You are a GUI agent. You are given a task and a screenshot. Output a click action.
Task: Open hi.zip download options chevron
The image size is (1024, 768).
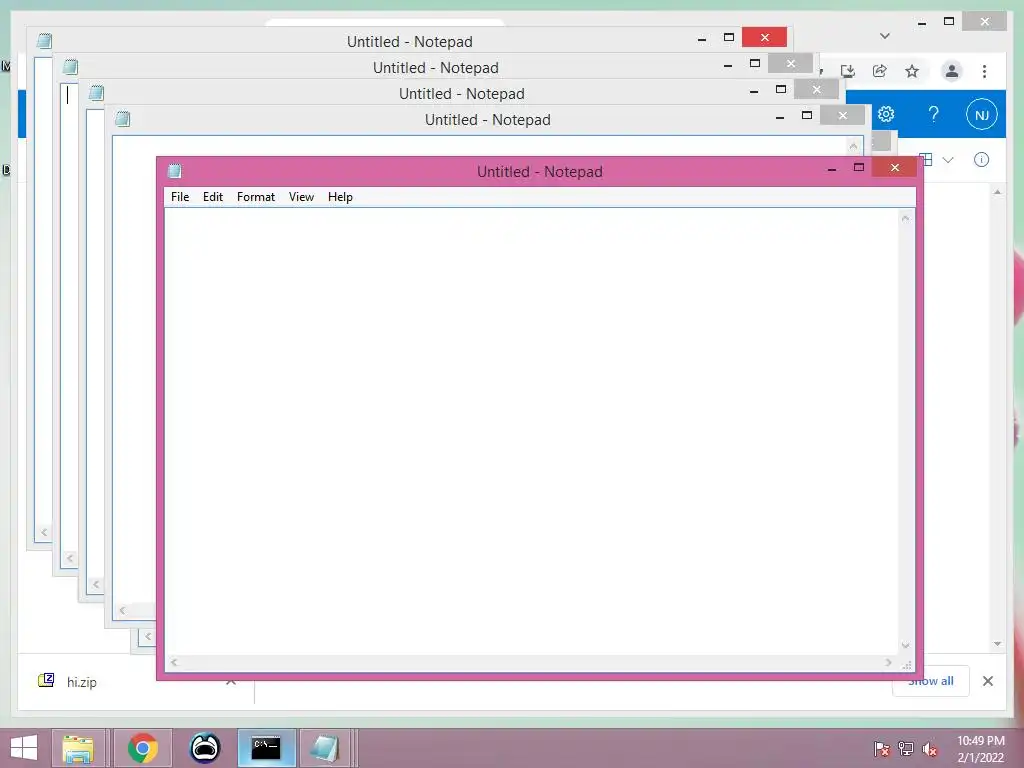231,682
